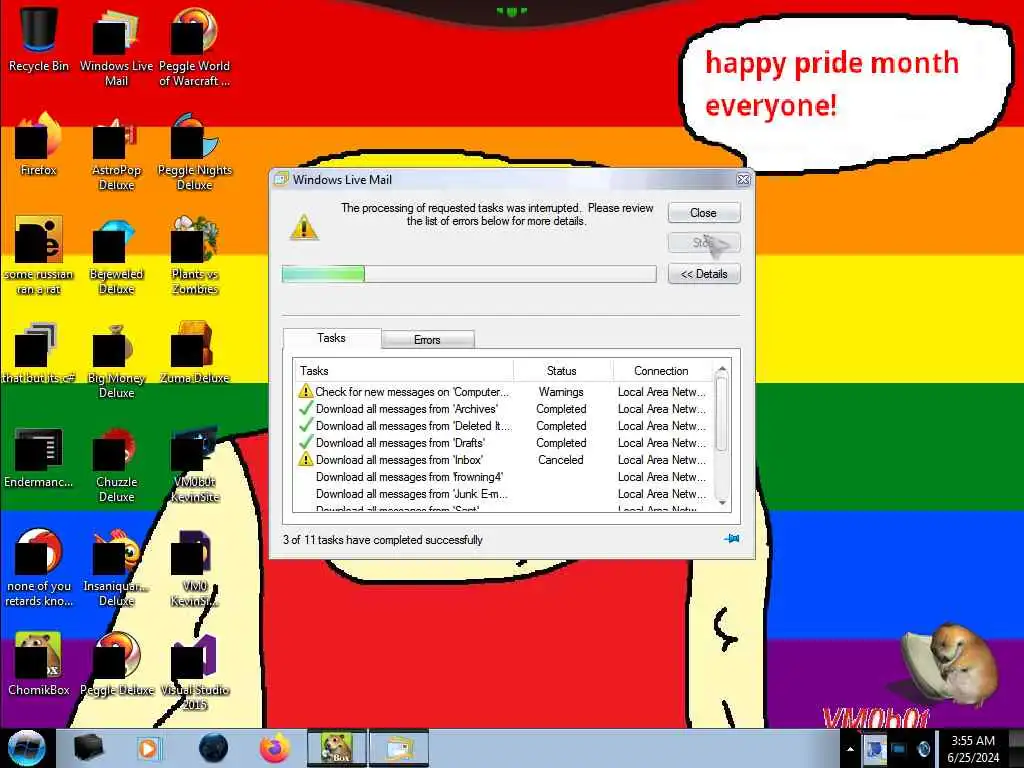Click the Plants vs Zombies shortcut
Viewport: 1024px width, 768px height.
pyautogui.click(x=194, y=255)
